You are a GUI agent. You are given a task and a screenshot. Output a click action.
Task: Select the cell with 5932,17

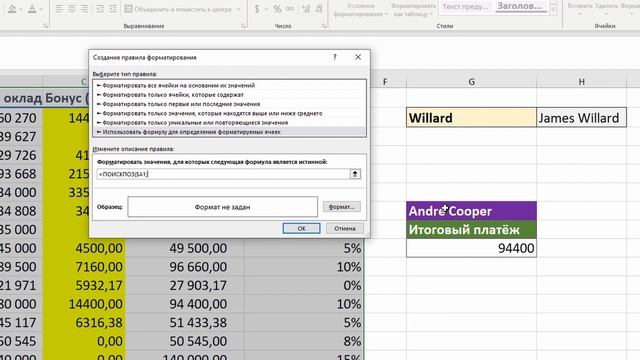pyautogui.click(x=84, y=285)
